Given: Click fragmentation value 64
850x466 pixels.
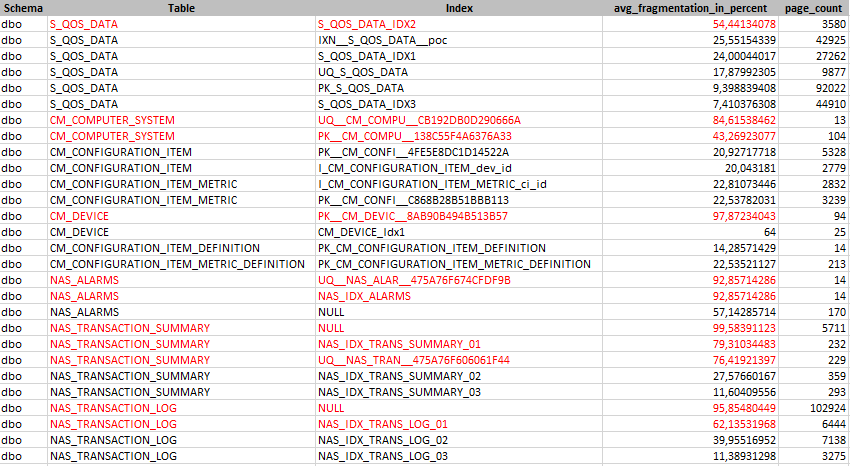Looking at the screenshot, I should (690, 232).
